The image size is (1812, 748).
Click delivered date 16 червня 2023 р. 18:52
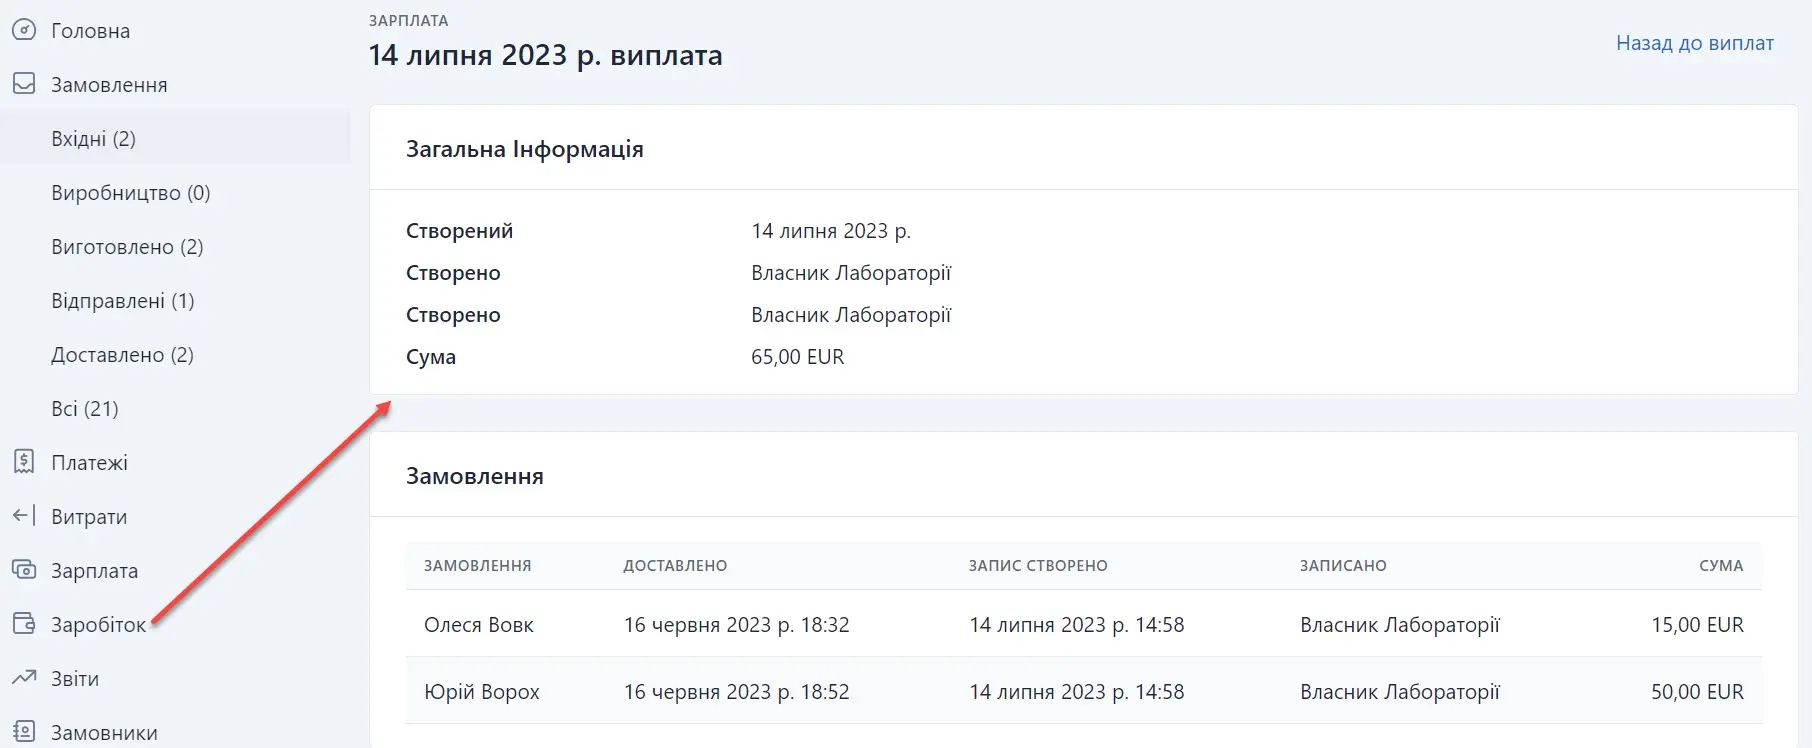tap(737, 692)
